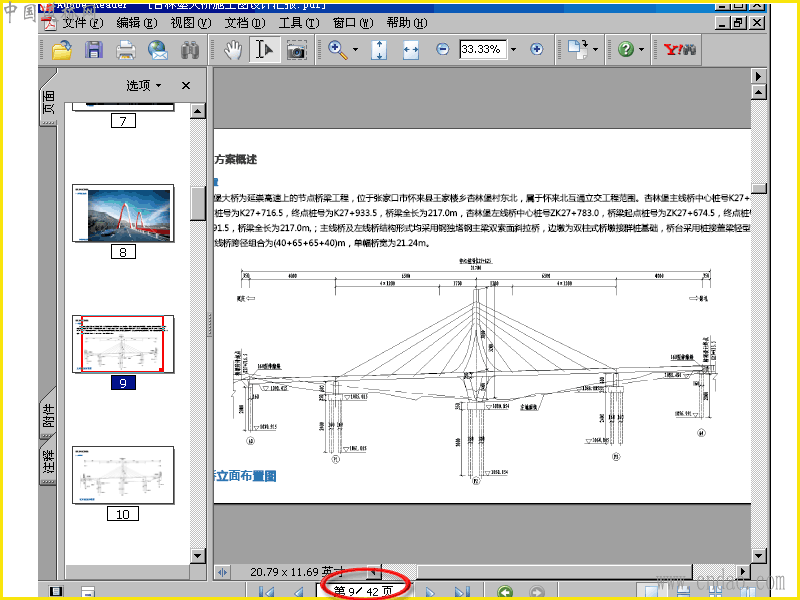This screenshot has height=600, width=800.
Task: Open the Help icon dropdown arrow
Action: click(643, 49)
